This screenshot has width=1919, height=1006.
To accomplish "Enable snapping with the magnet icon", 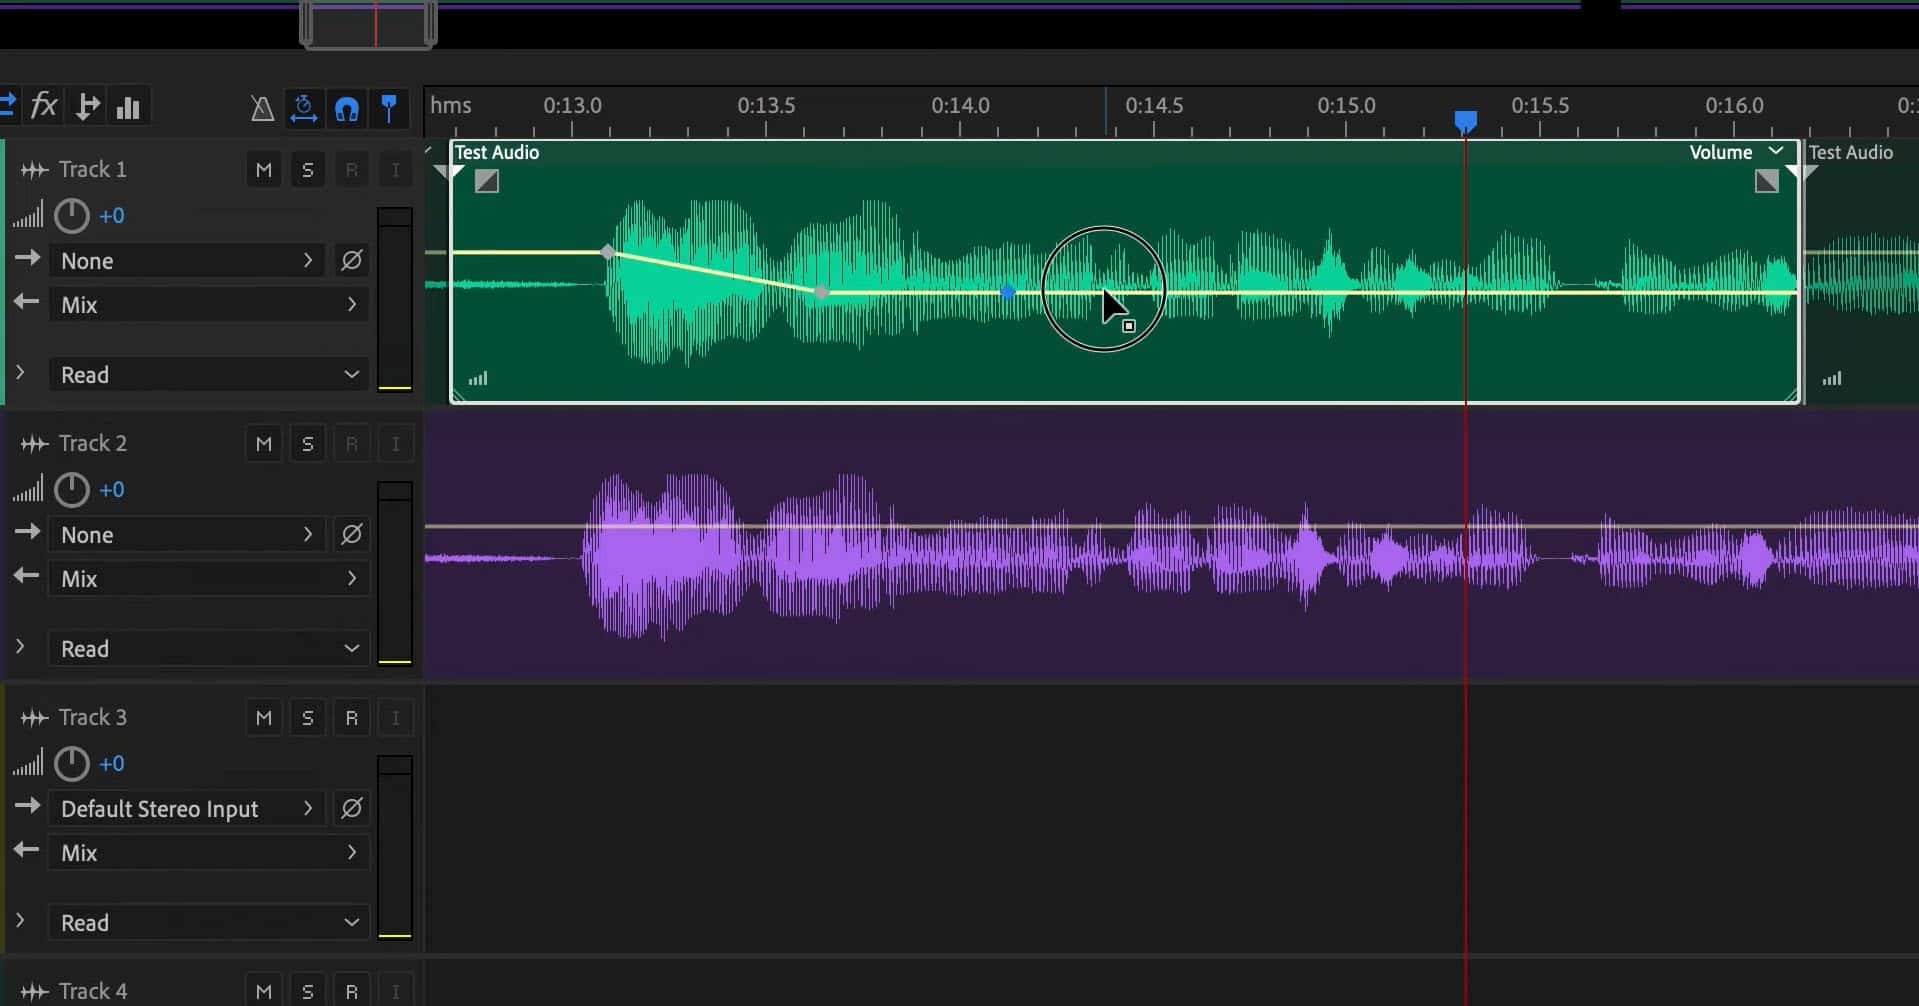I will tap(347, 109).
